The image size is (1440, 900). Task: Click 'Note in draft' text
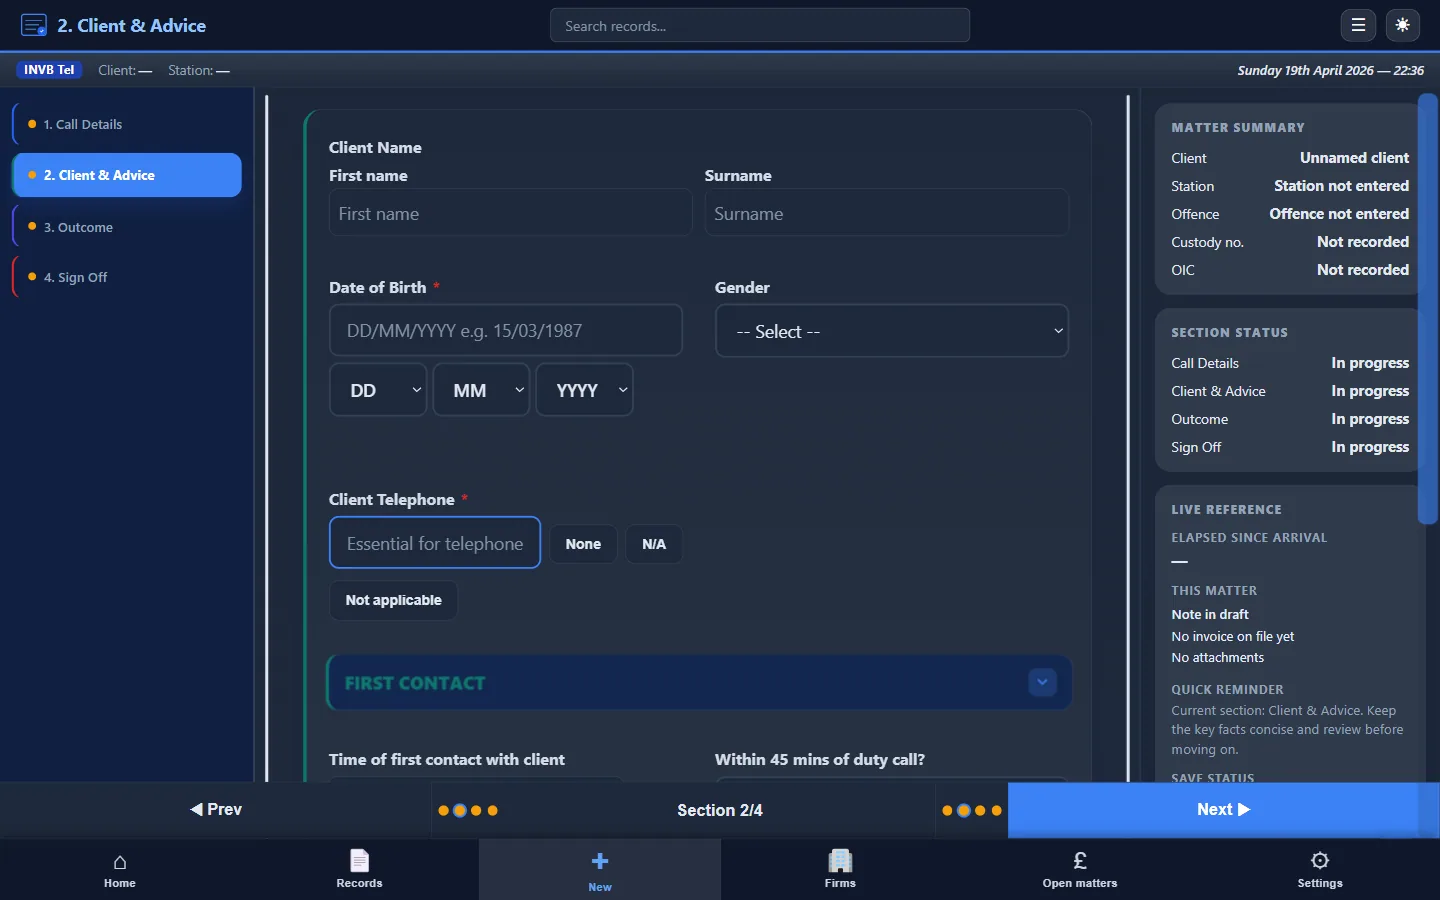click(x=1210, y=614)
